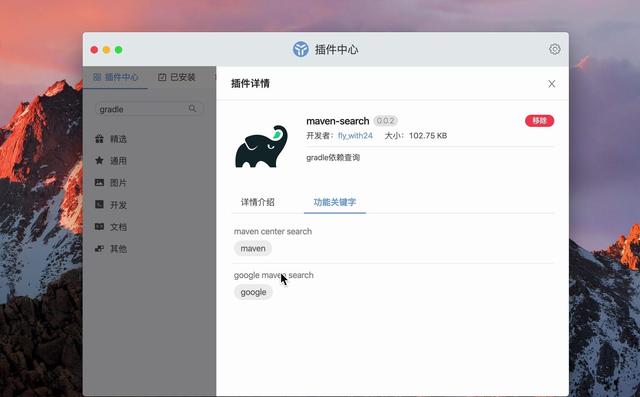Select the 功能关键字 tab

point(335,202)
